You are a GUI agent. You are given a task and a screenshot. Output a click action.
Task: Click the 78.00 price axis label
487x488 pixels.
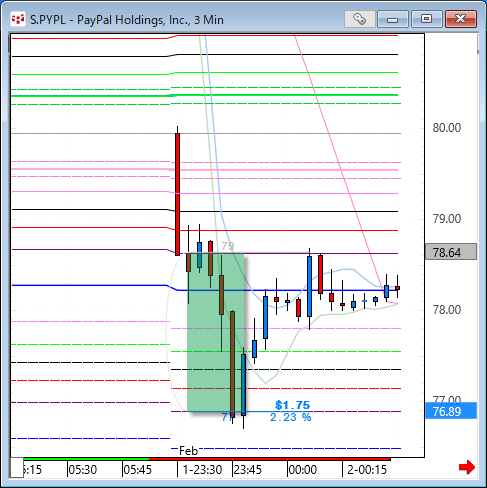click(447, 310)
